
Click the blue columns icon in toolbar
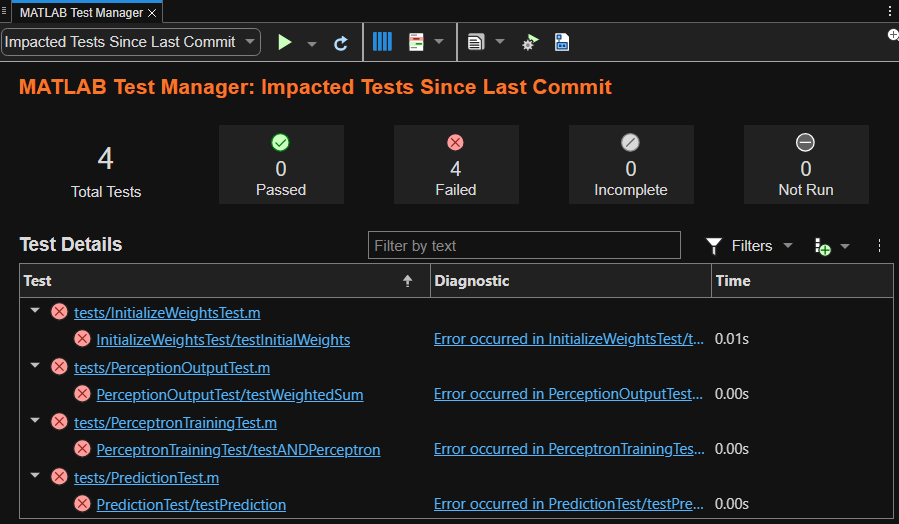[x=382, y=42]
